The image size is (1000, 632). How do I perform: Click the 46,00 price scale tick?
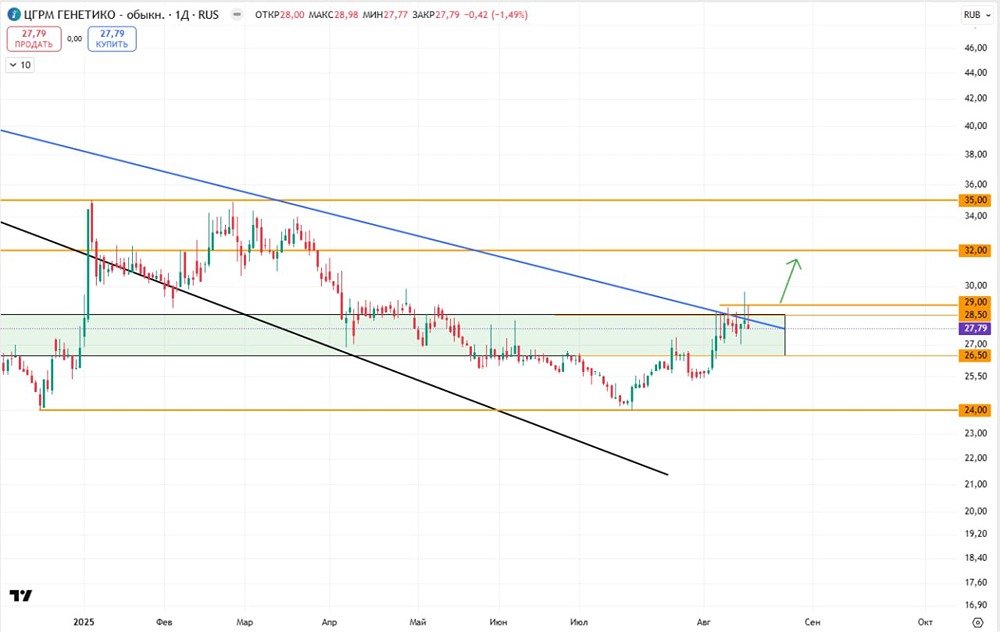976,48
